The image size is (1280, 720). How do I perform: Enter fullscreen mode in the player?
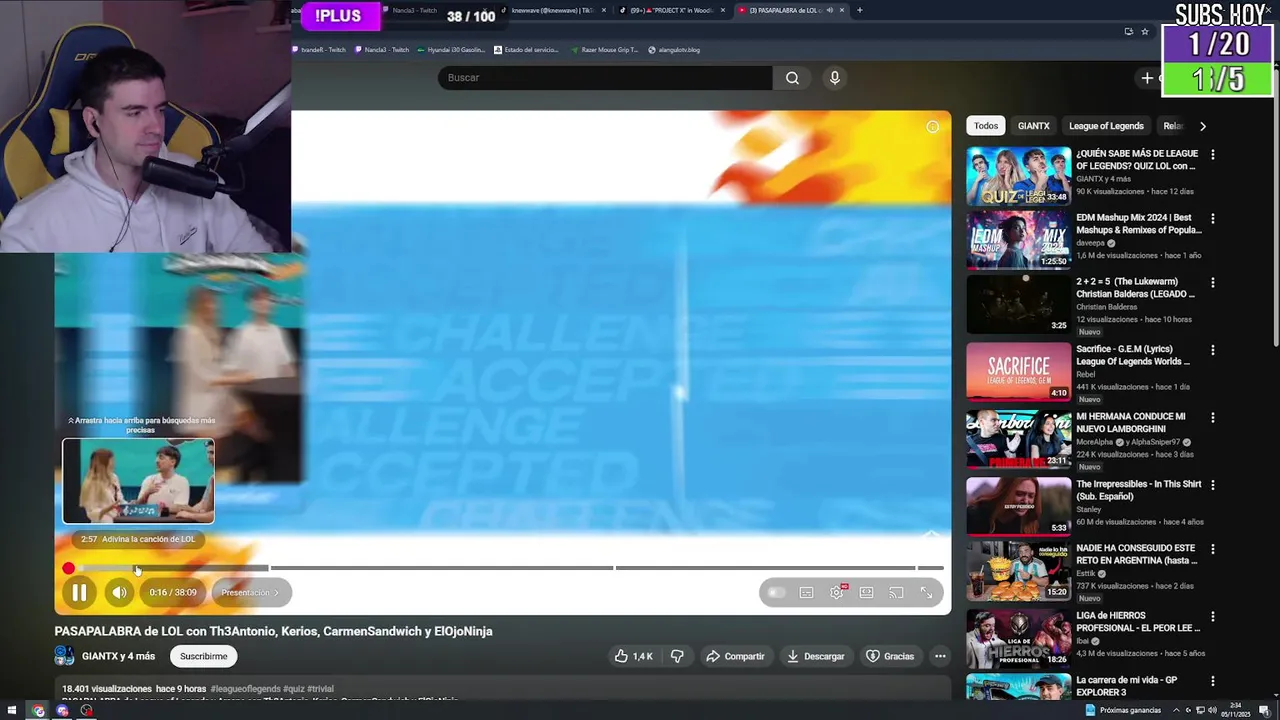tap(927, 593)
